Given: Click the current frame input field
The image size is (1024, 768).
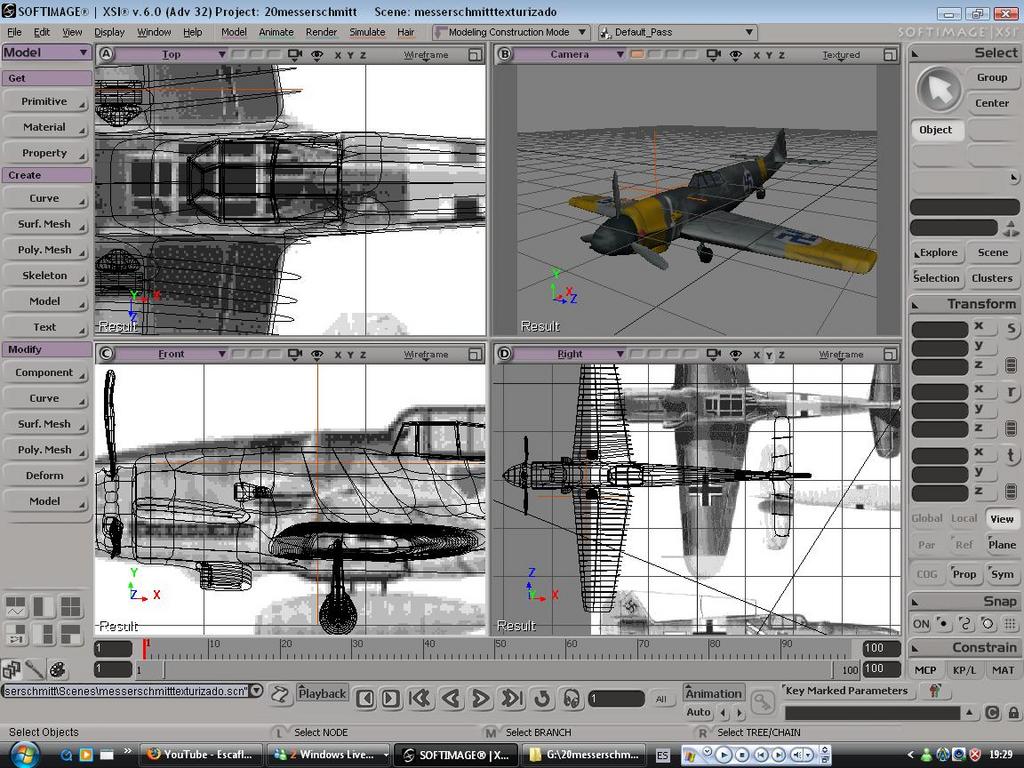Looking at the screenshot, I should [x=616, y=699].
